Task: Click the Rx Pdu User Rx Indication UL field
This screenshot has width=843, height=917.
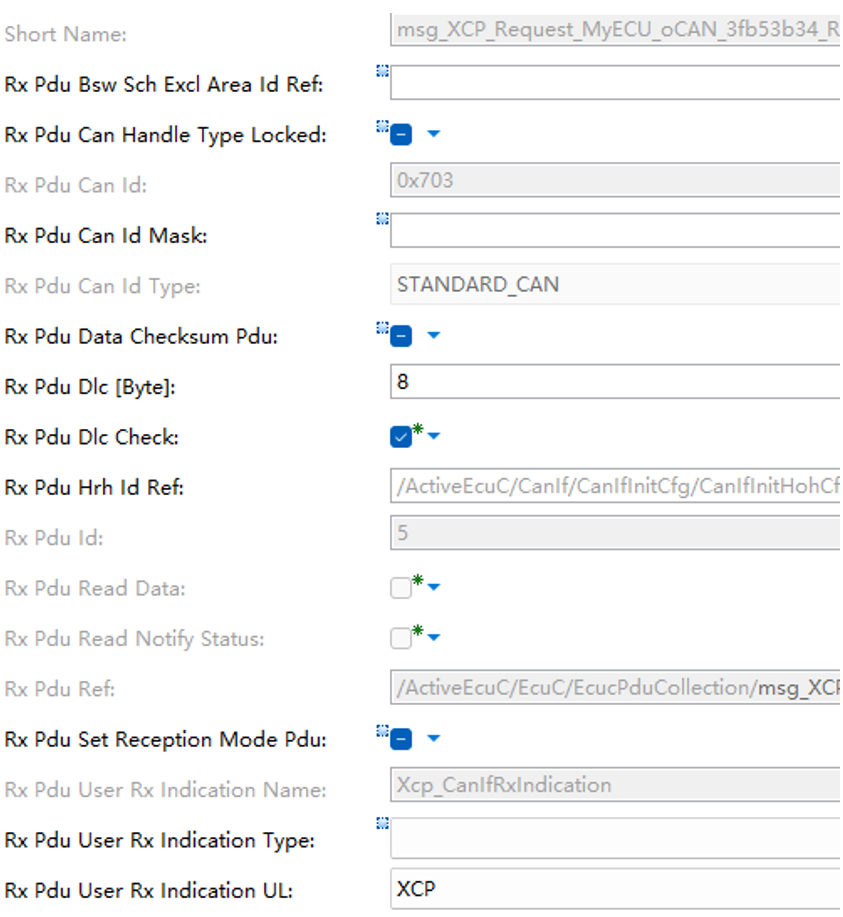Action: (x=615, y=887)
